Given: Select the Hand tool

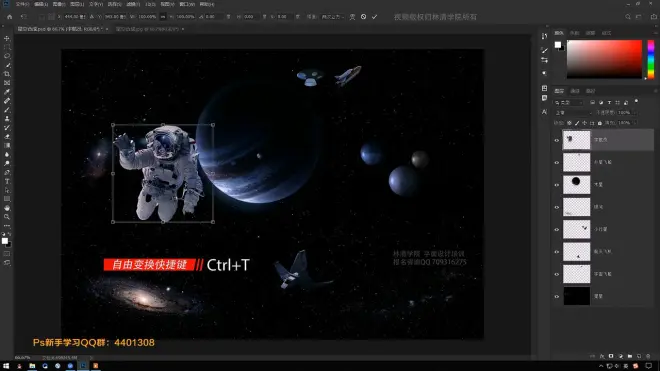Looking at the screenshot, I should pyautogui.click(x=7, y=208).
